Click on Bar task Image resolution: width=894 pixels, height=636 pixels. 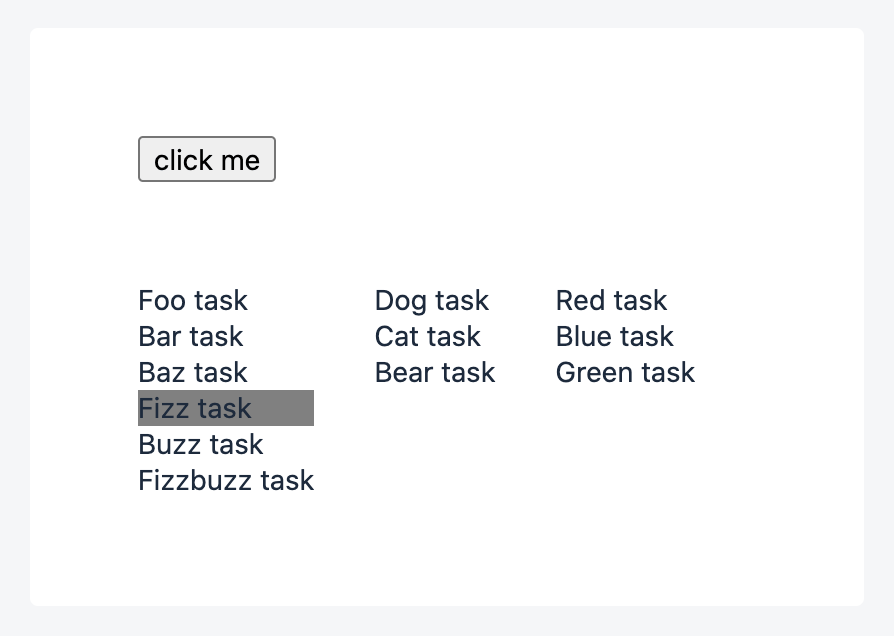(x=191, y=336)
